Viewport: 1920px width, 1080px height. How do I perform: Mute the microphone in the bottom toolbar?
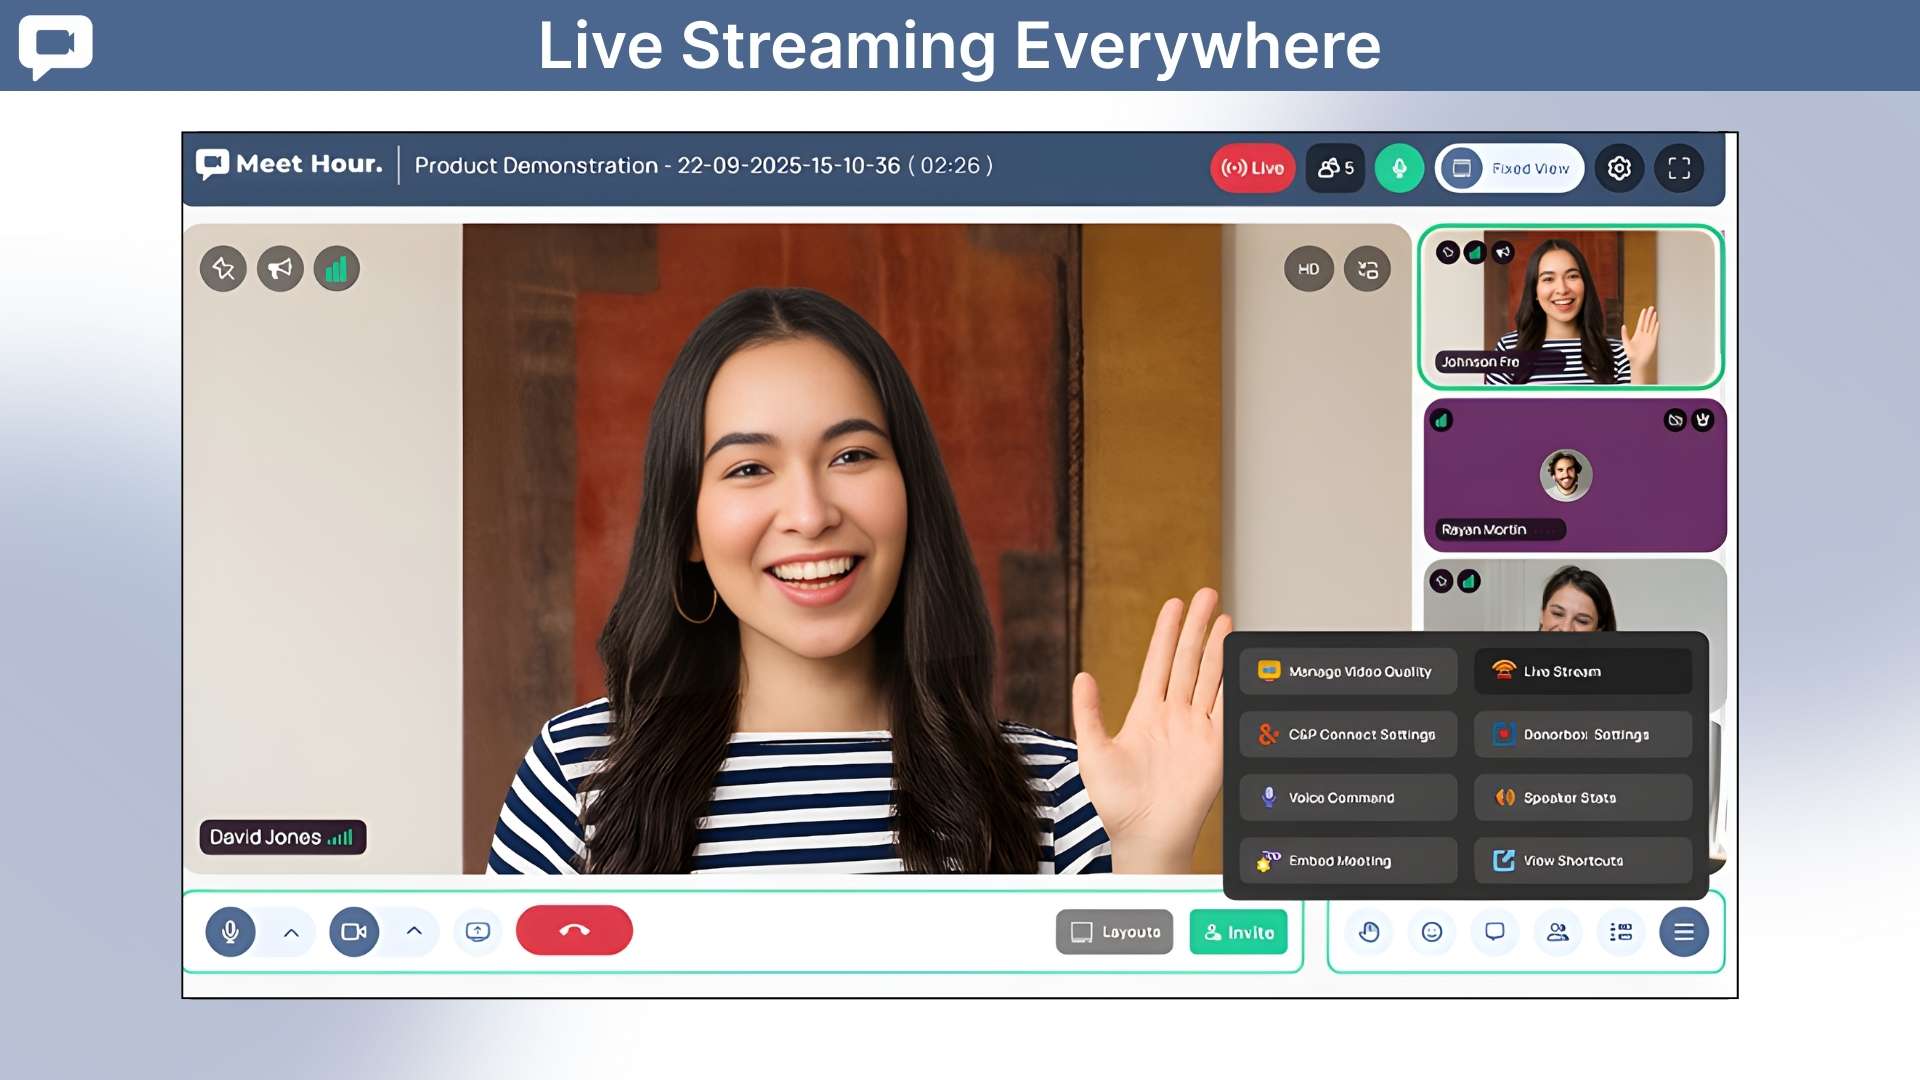(x=230, y=931)
